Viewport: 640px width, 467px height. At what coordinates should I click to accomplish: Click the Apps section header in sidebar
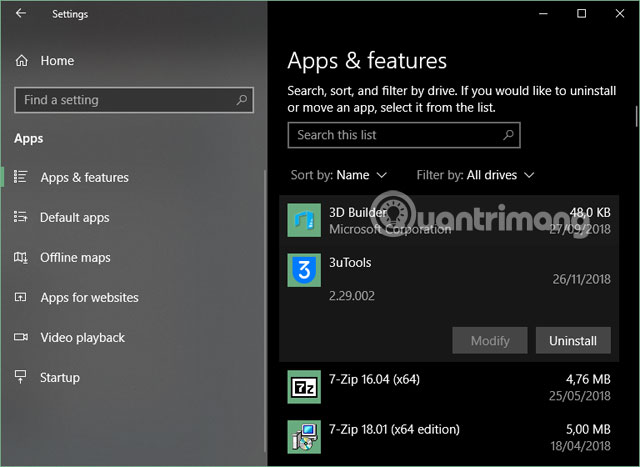tap(29, 139)
